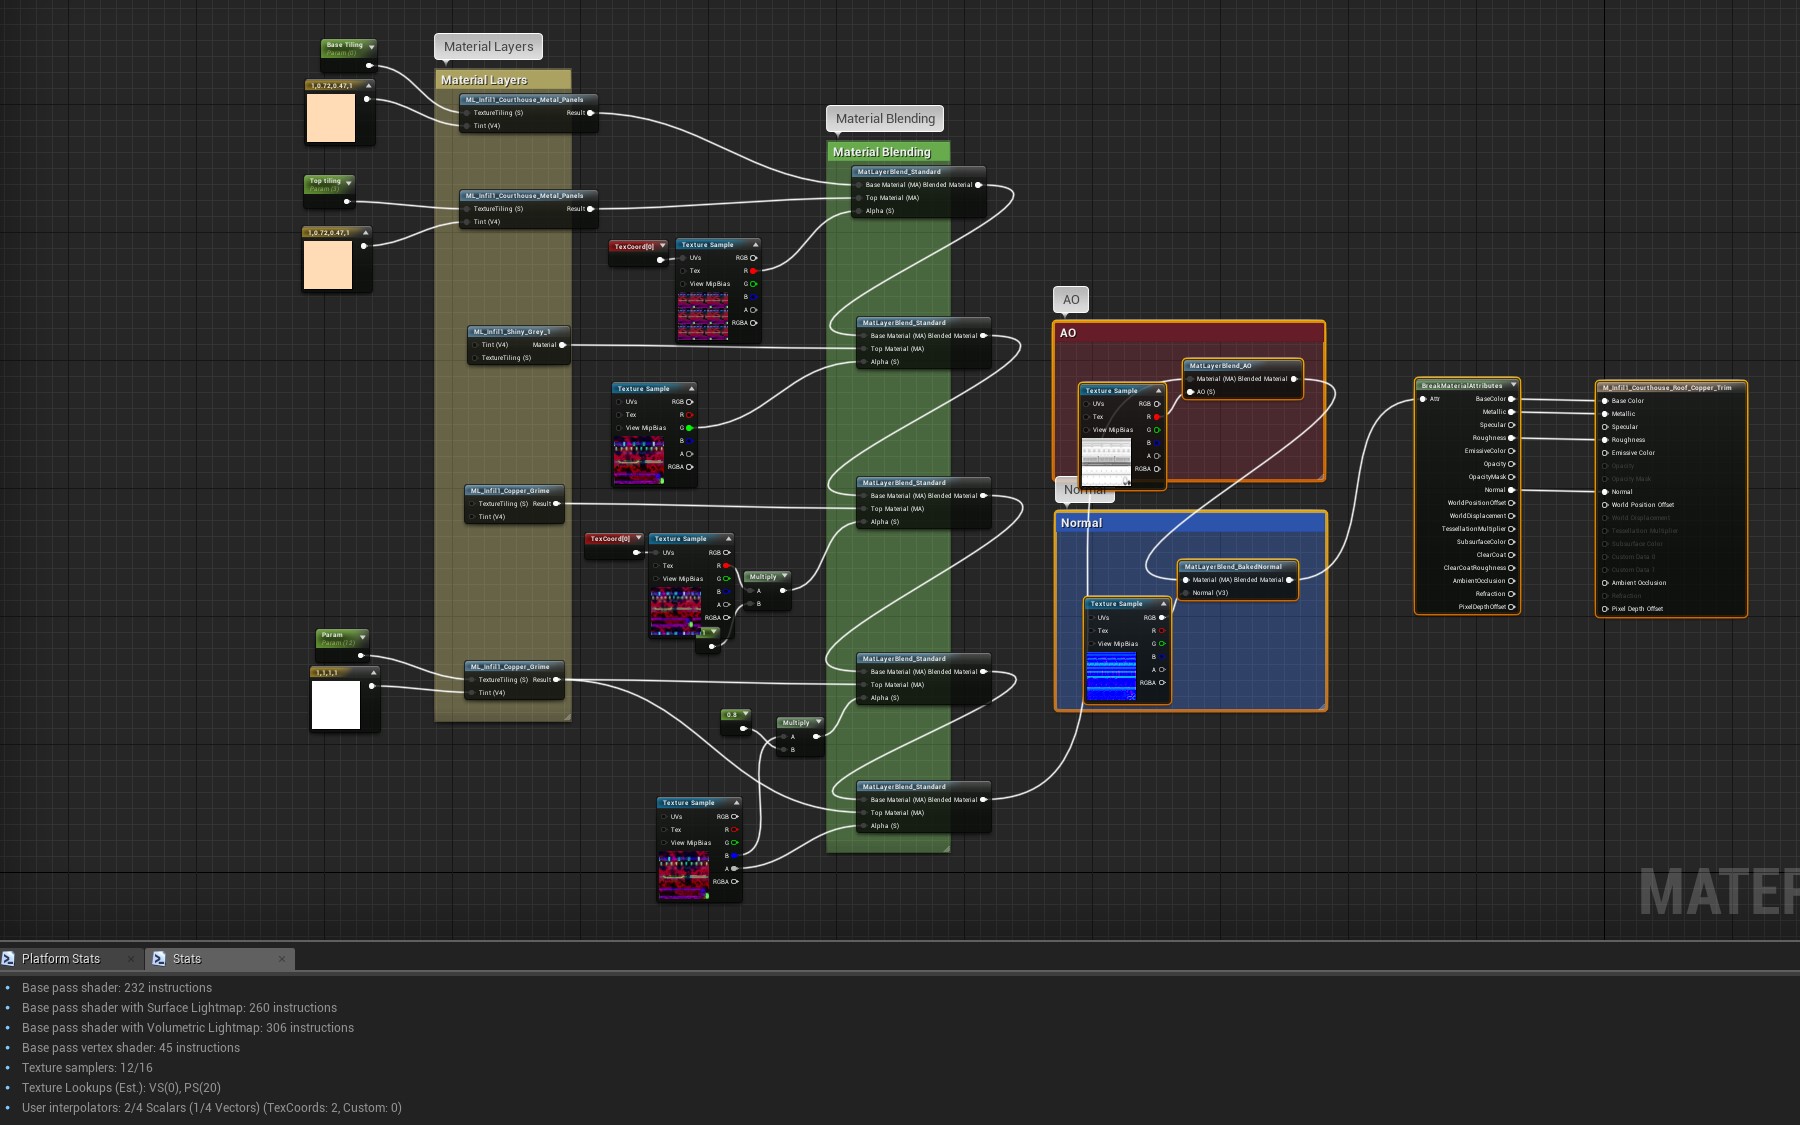Click the Specular input pin on the material node
The image size is (1800, 1125).
click(1605, 427)
